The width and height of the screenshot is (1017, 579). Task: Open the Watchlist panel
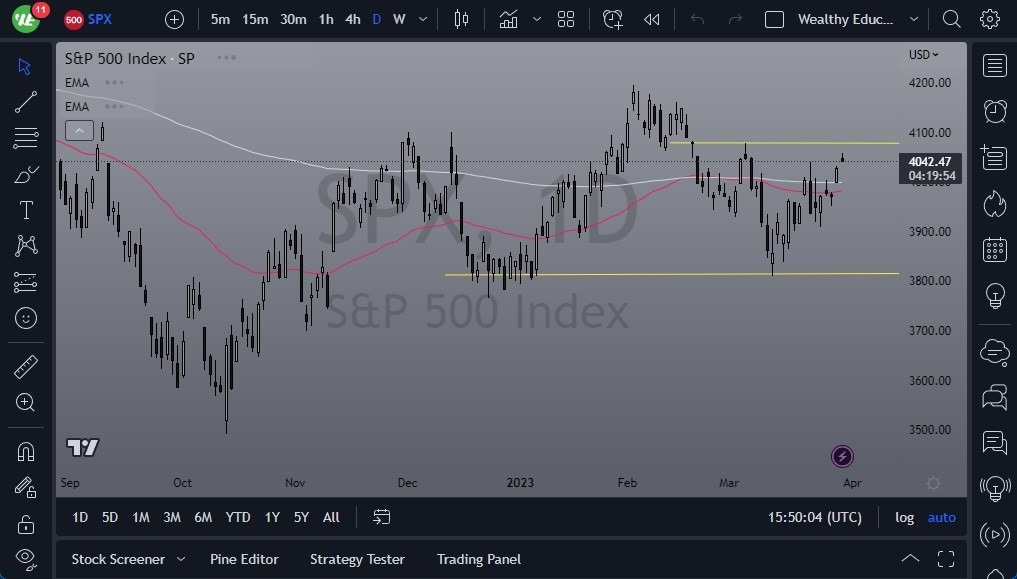coord(994,65)
